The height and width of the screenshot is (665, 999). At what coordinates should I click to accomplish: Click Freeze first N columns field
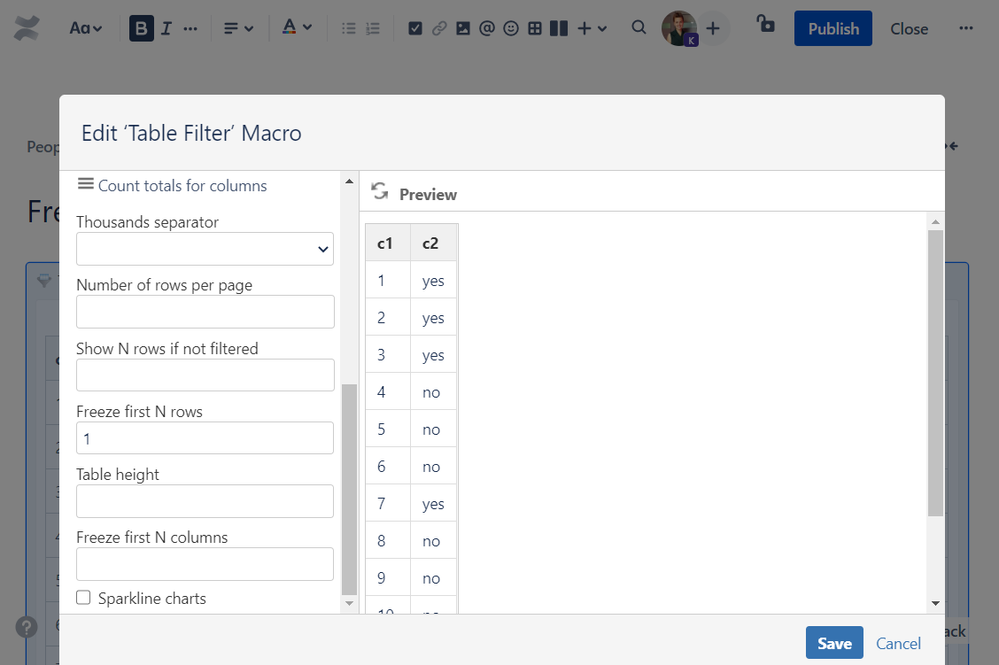205,564
